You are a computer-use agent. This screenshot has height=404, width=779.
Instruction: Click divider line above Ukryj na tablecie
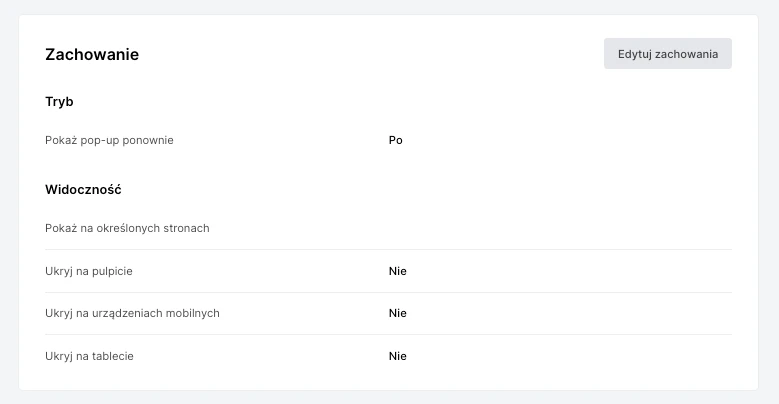click(388, 334)
